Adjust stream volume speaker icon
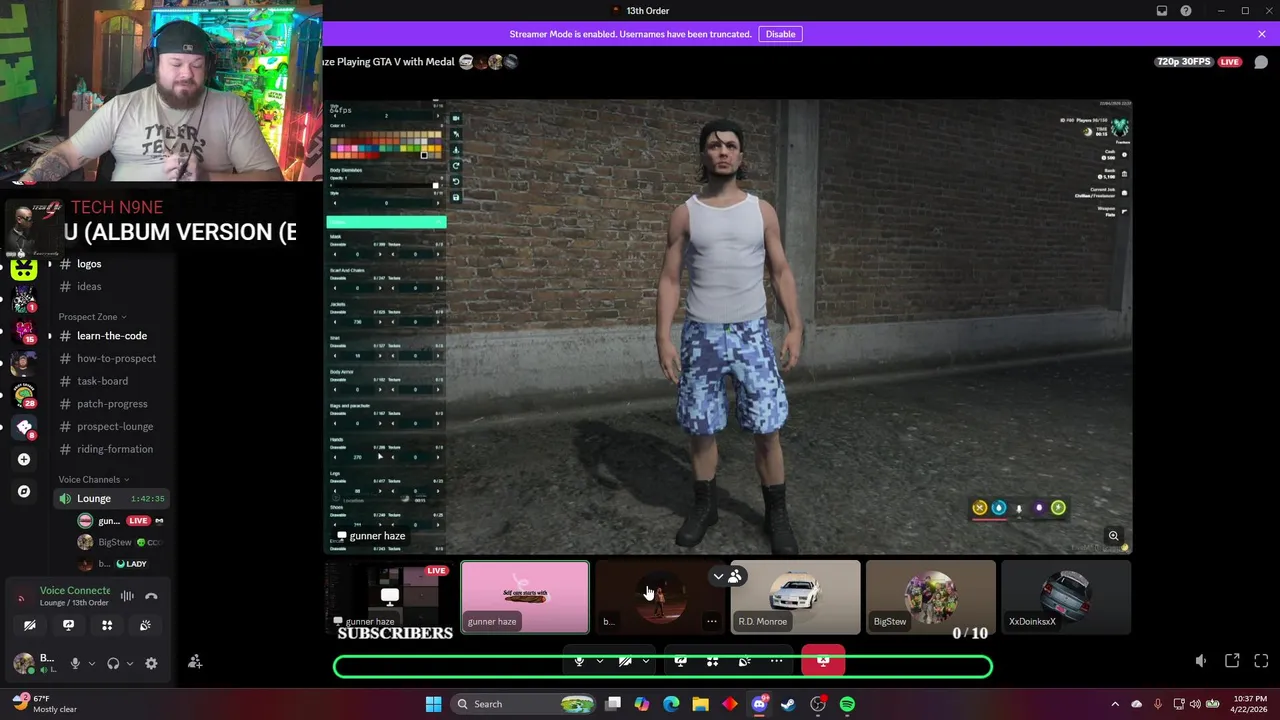 tap(1201, 661)
